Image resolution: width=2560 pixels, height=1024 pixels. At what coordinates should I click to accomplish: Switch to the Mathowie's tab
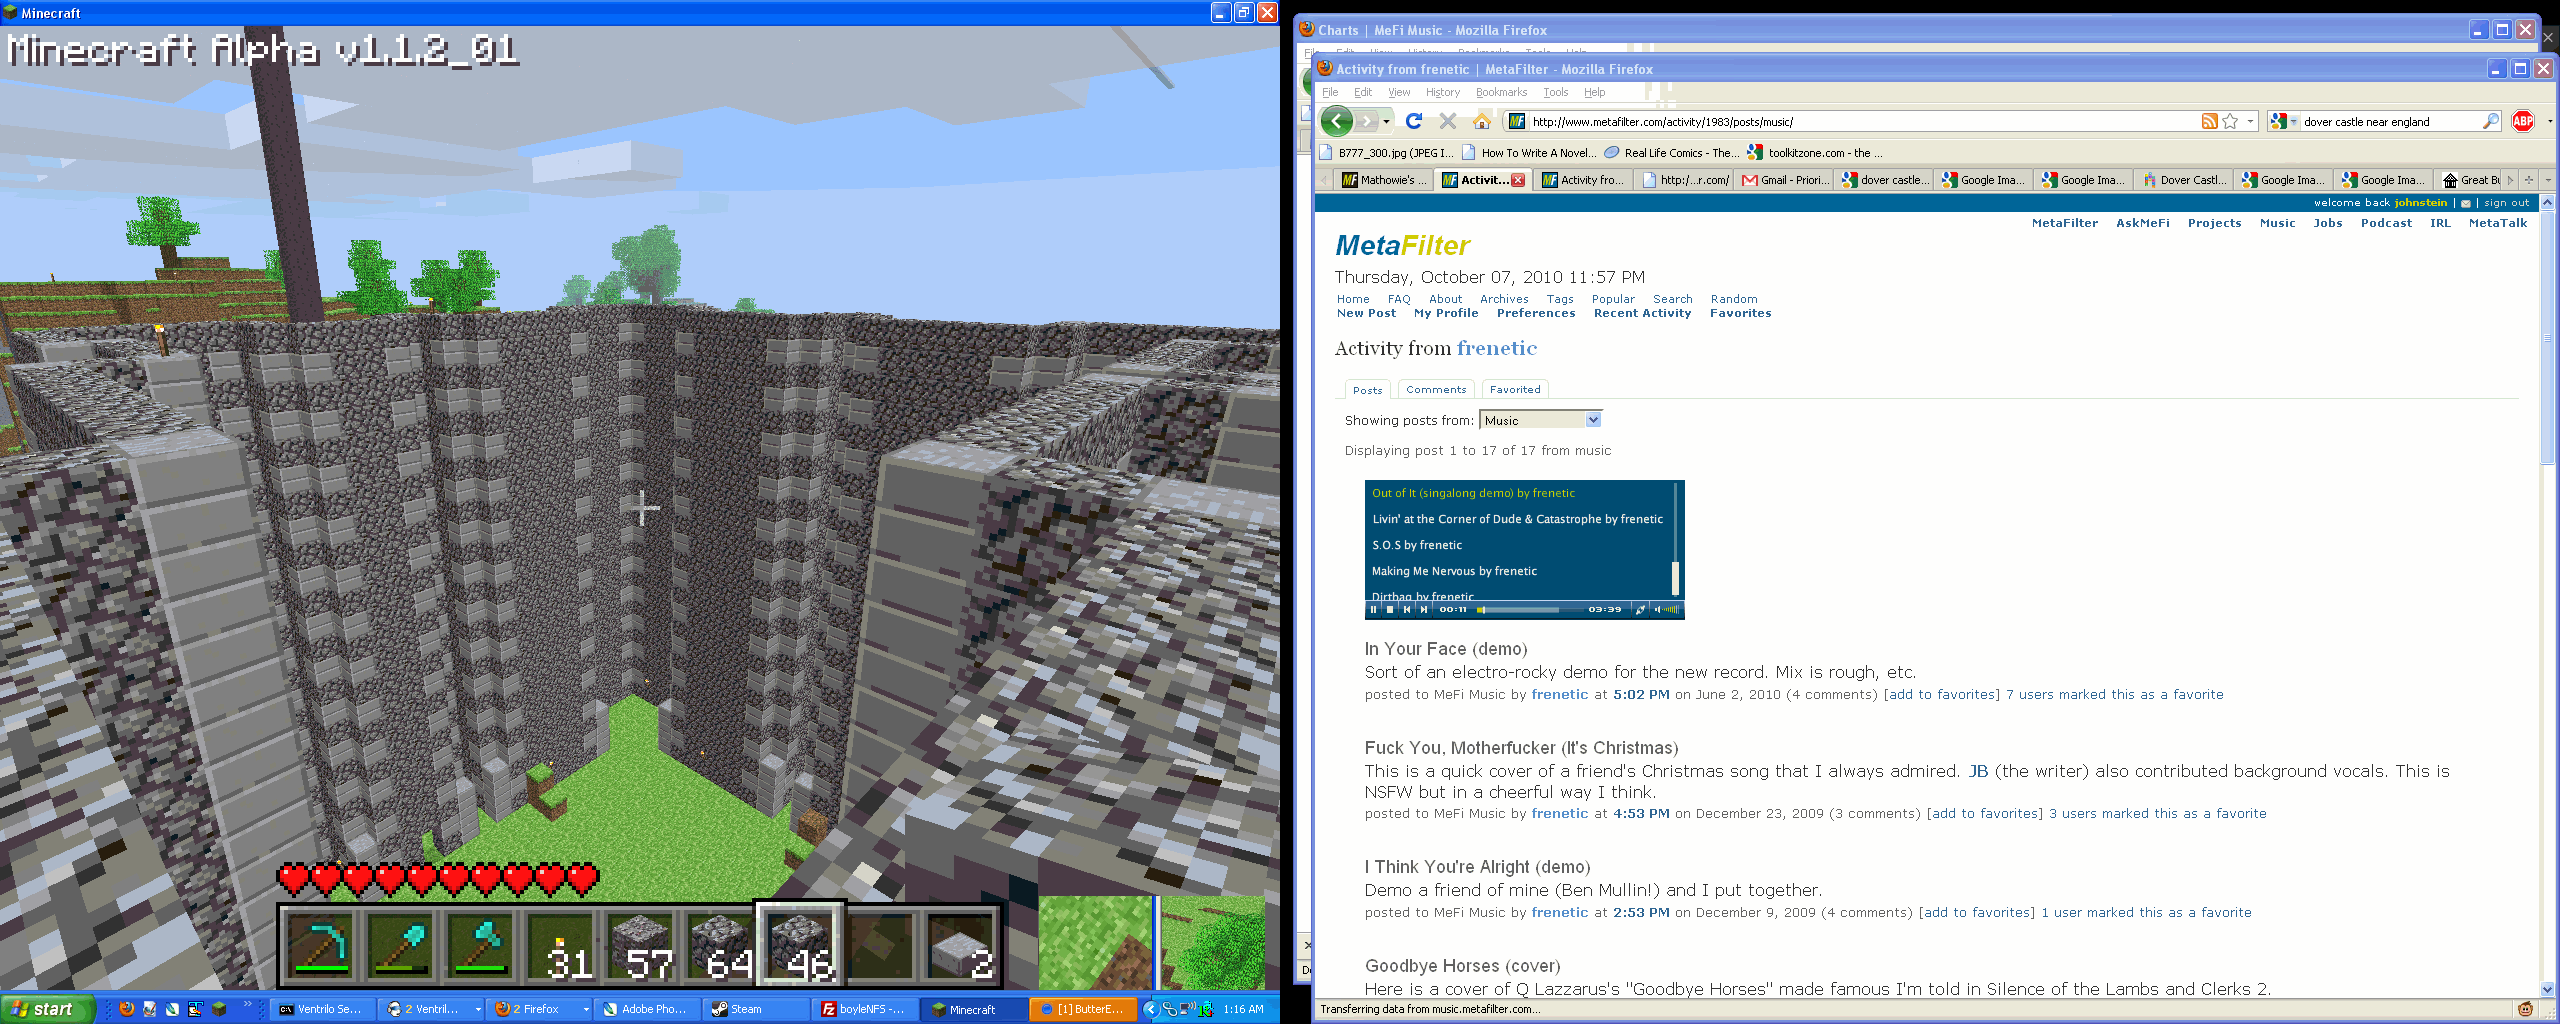click(1384, 180)
